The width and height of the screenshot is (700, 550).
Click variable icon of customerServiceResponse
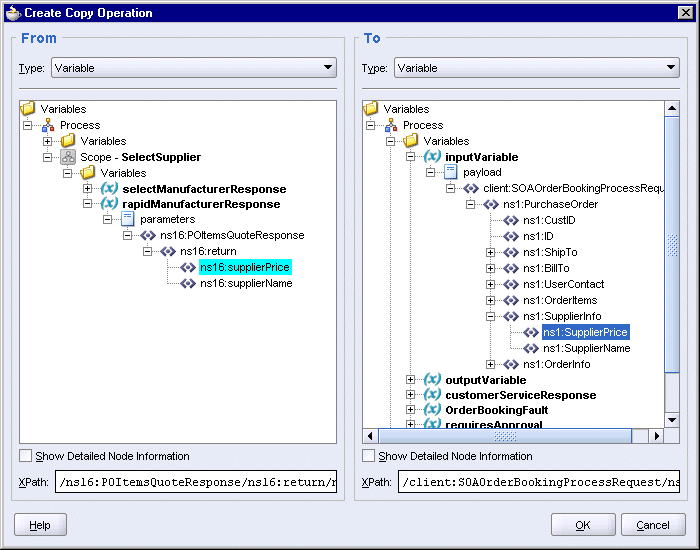(x=432, y=395)
